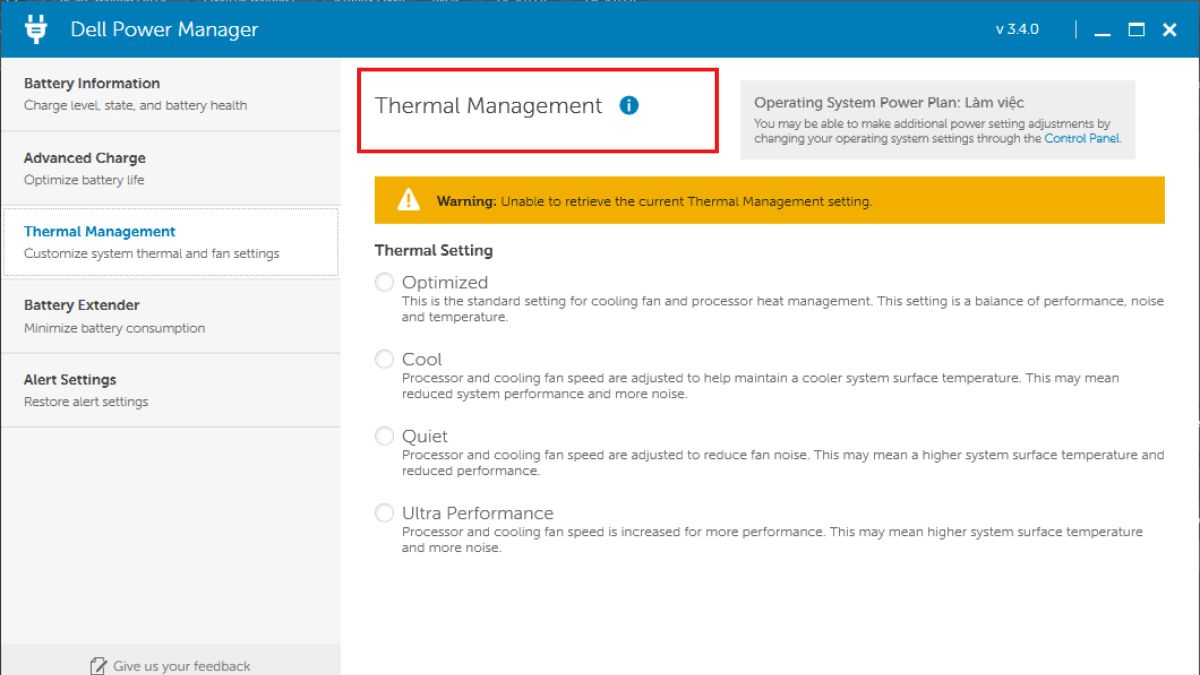Click the Optimized setting description text
Screen dimensions: 1200x675
click(783, 309)
